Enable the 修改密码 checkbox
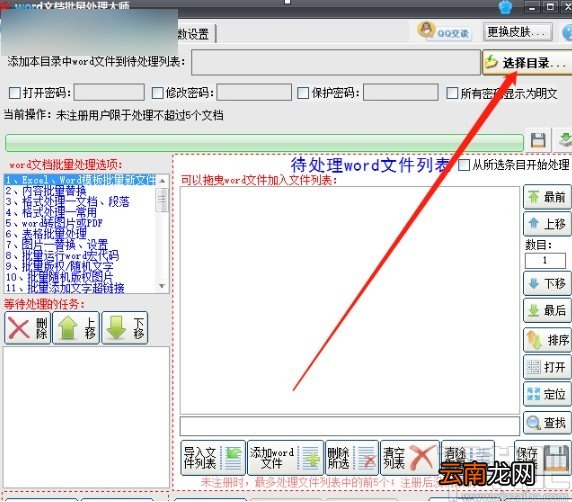The width and height of the screenshot is (572, 502). click(157, 93)
